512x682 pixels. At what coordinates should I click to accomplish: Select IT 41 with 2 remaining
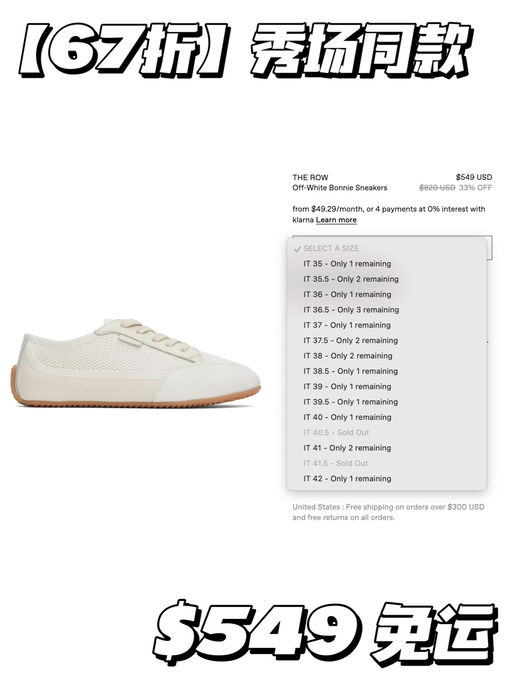(x=387, y=448)
